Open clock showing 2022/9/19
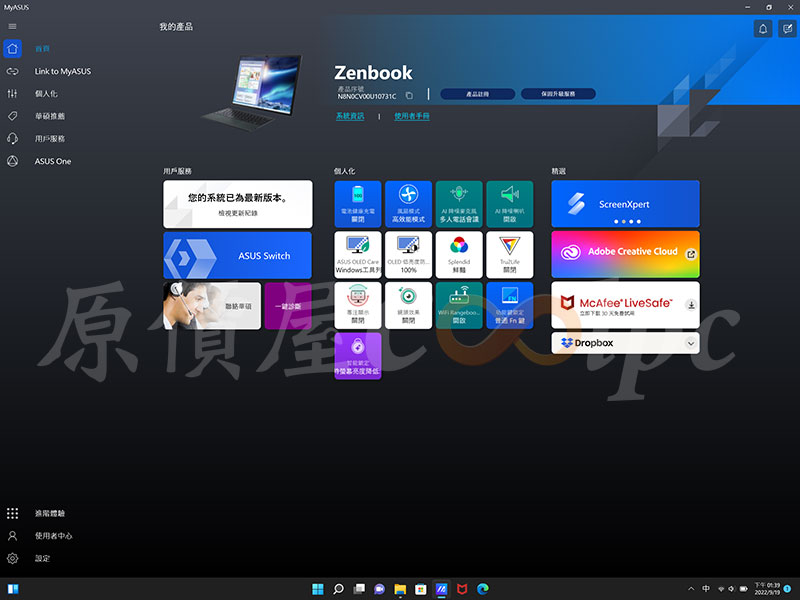The height and width of the screenshot is (600, 800). click(767, 589)
